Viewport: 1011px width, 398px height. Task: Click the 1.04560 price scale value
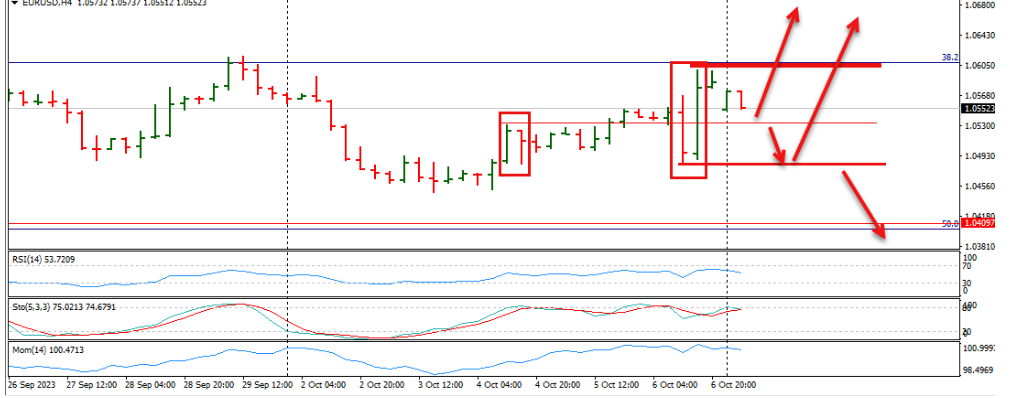[979, 186]
